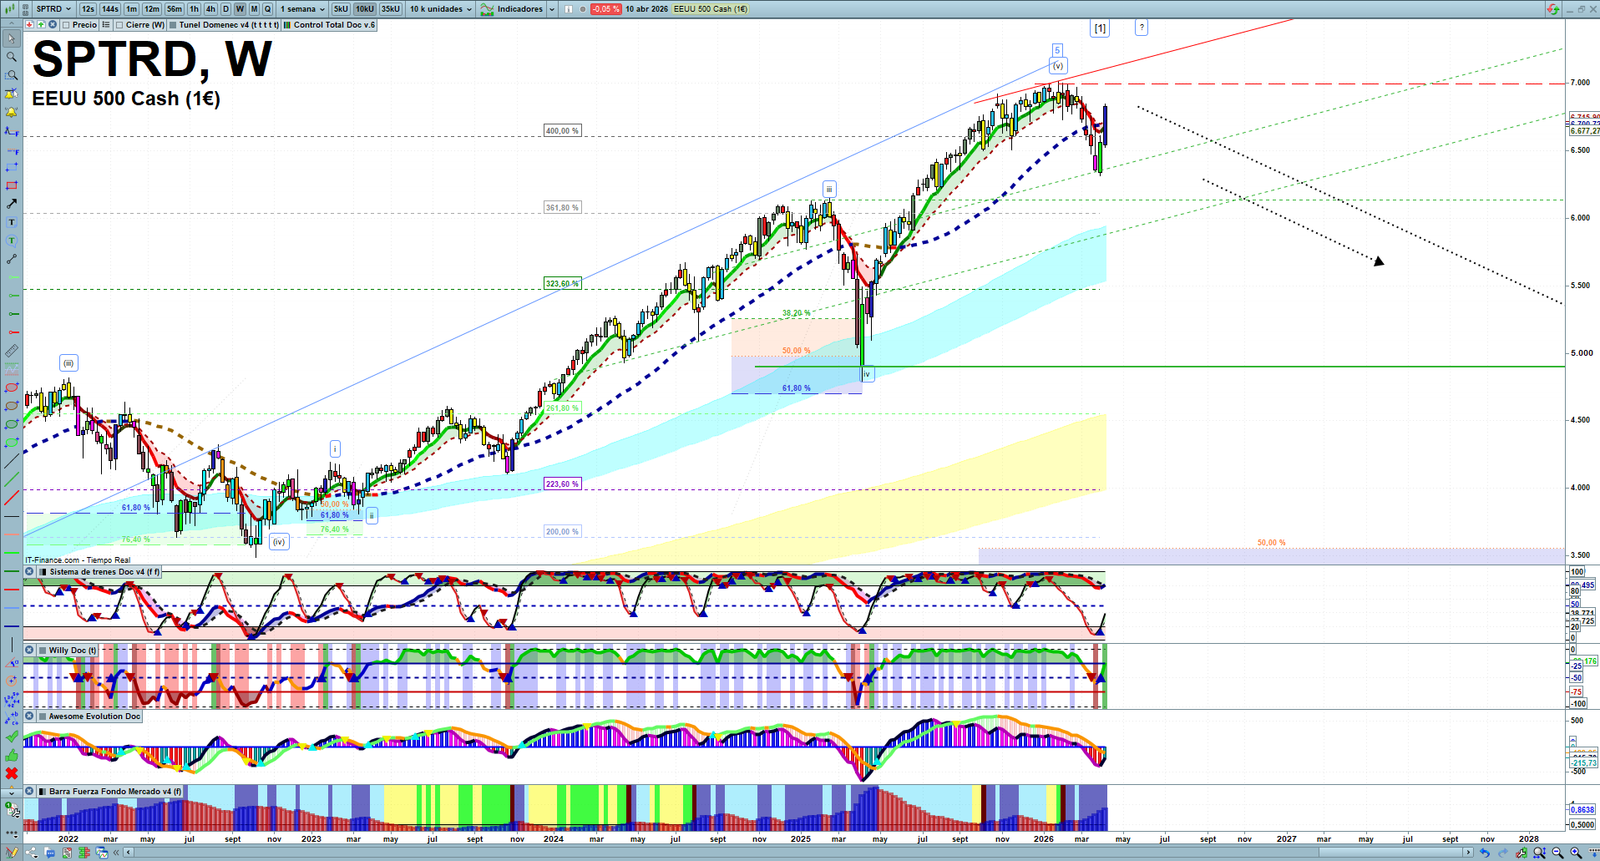Open the 10 k unidades dropdown
This screenshot has height=861, width=1600.
(x=441, y=9)
